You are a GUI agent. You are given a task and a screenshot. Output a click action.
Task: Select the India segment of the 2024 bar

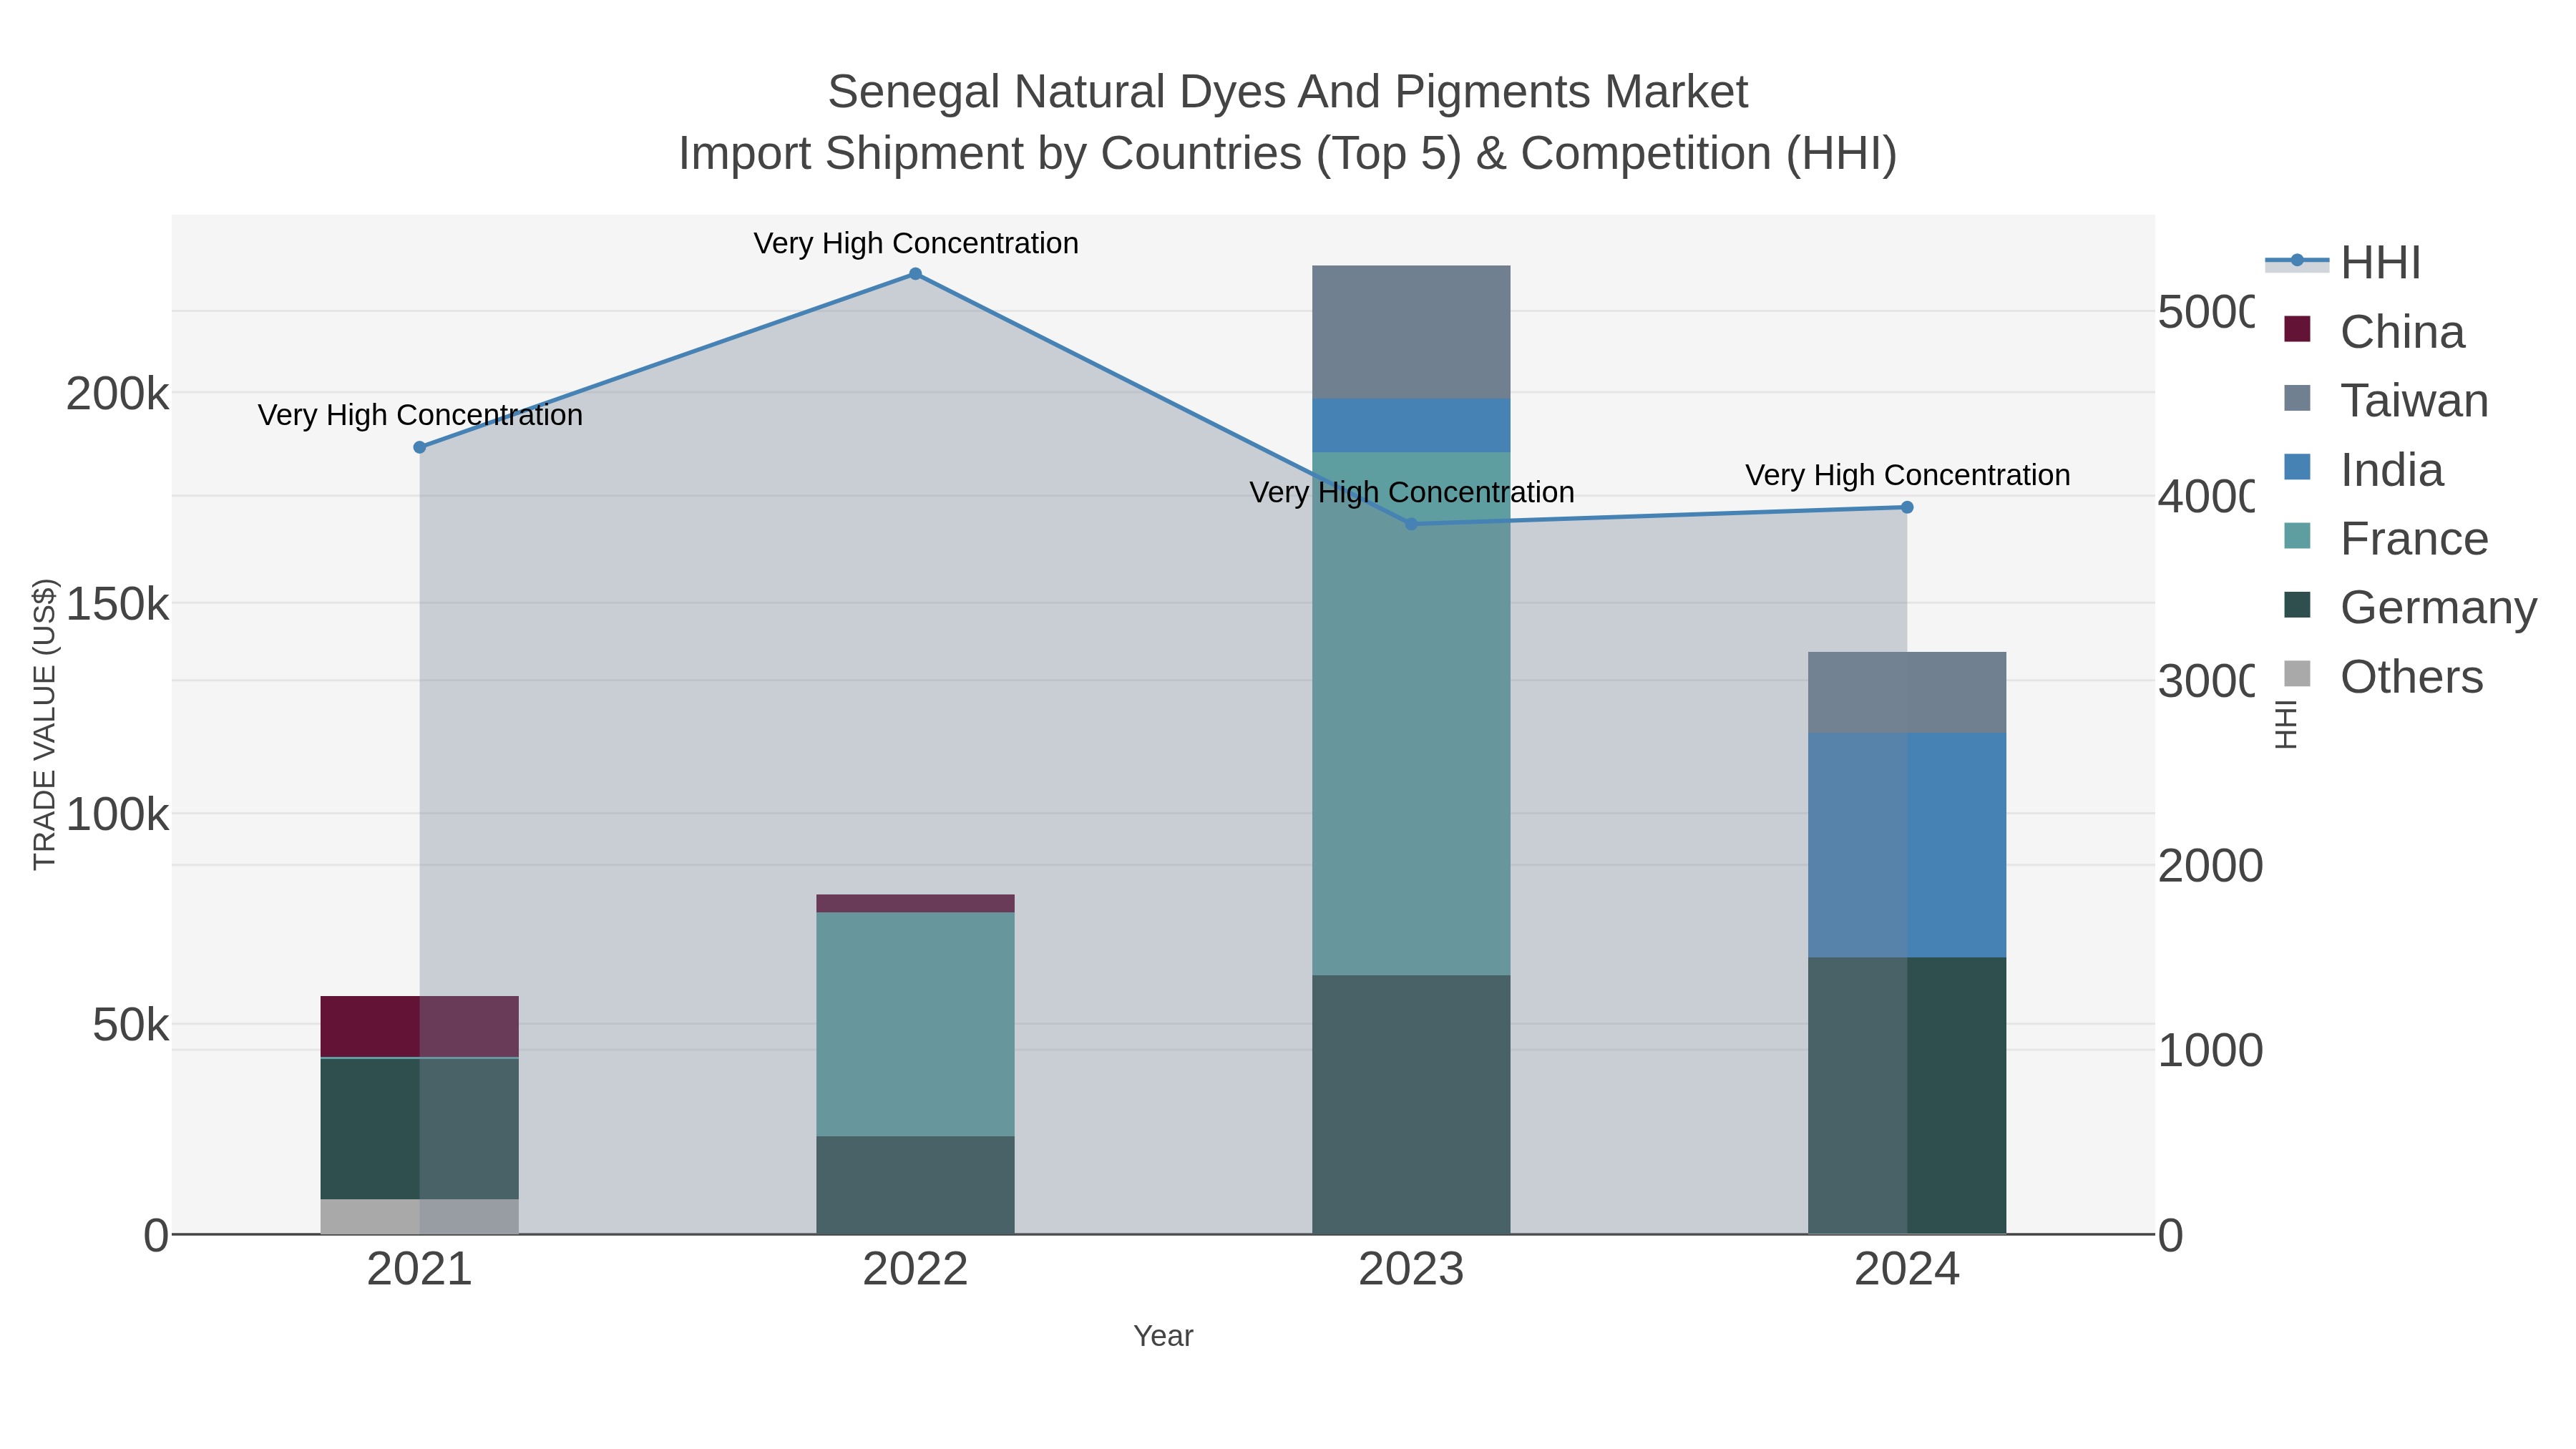pos(1907,845)
